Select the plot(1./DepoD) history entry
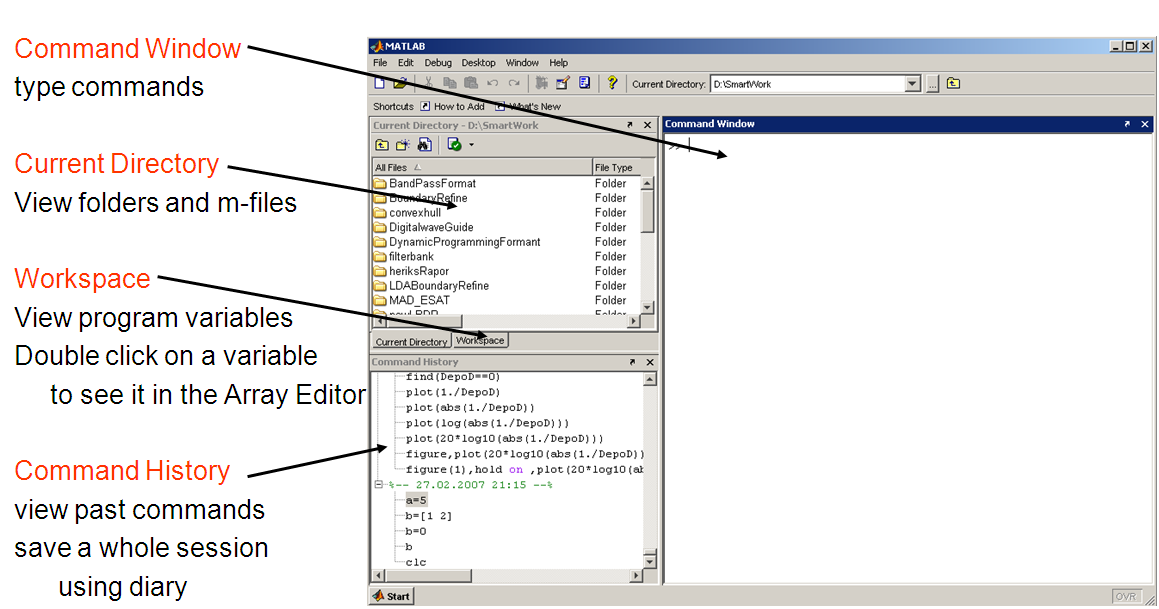 [x=452, y=392]
